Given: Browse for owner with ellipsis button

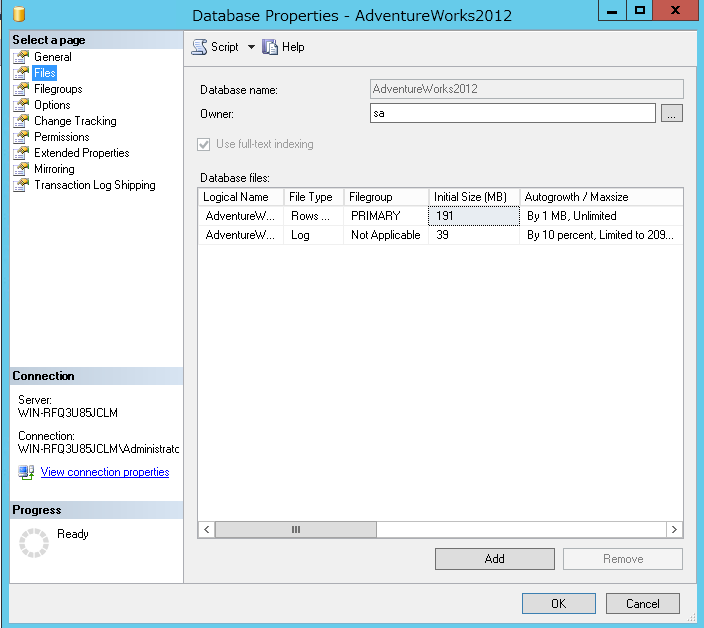Looking at the screenshot, I should click(x=672, y=113).
